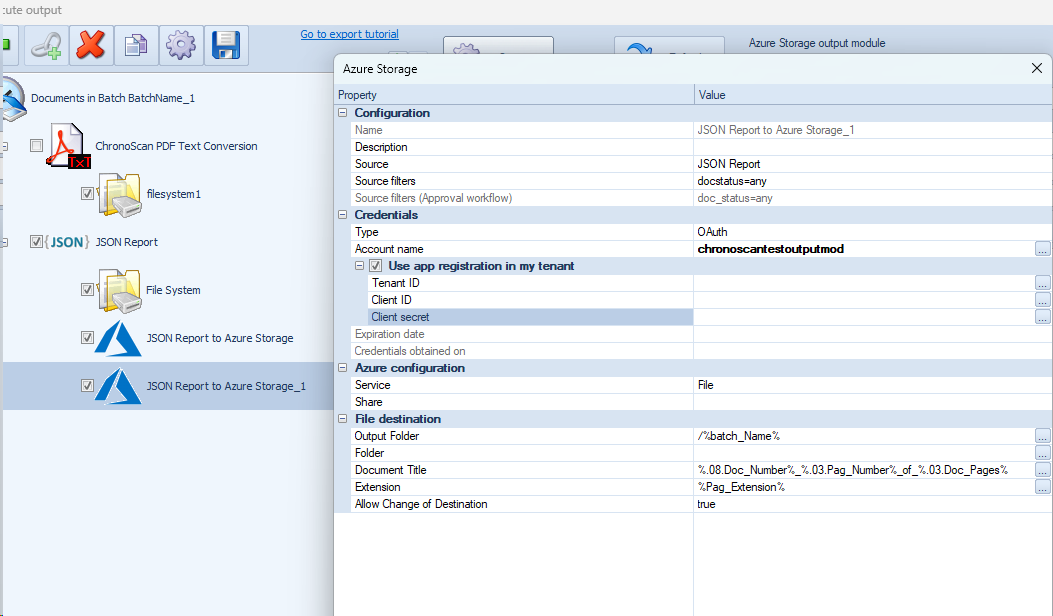Click the copy documents toolbar icon
This screenshot has height=616, width=1053.
(136, 46)
